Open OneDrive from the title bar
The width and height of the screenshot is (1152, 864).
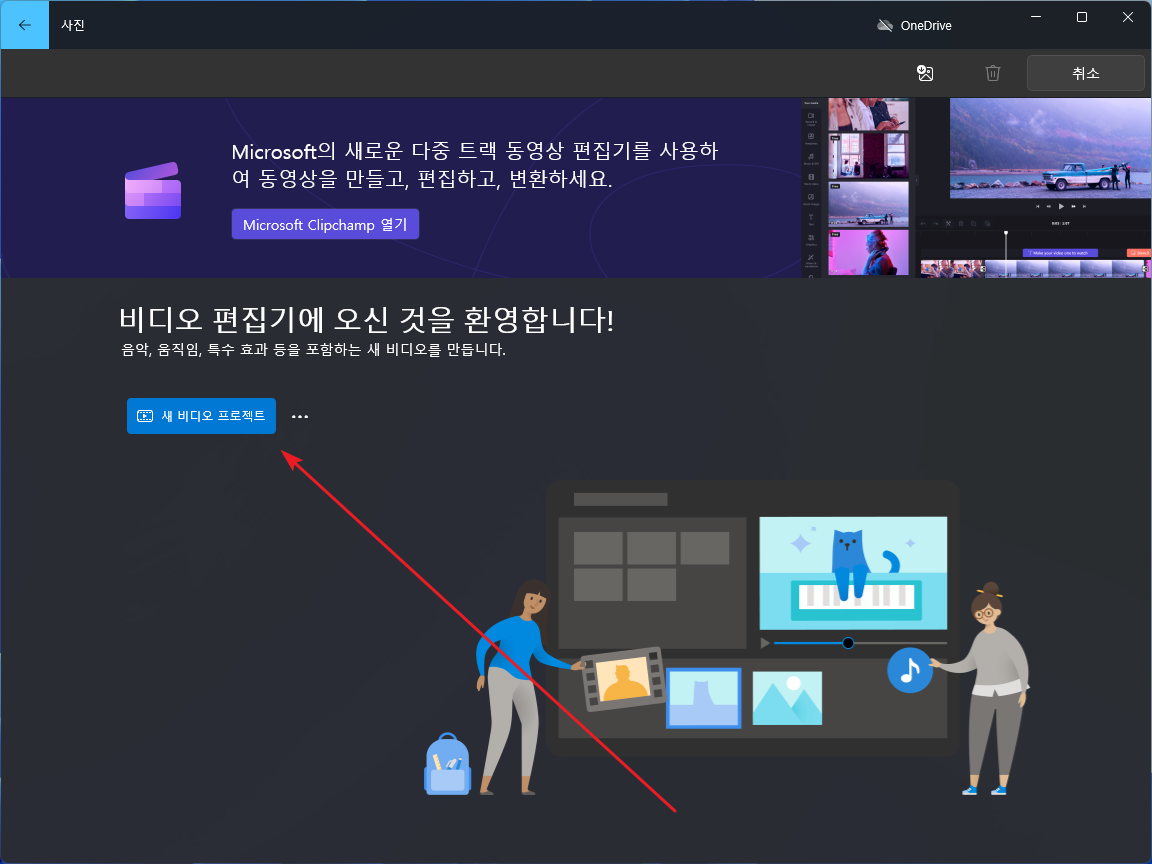point(914,26)
